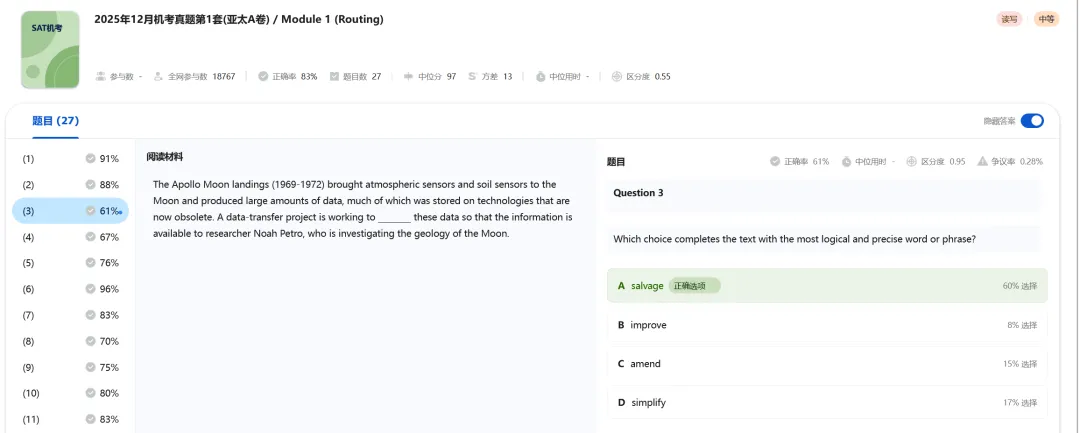The height and width of the screenshot is (433, 1080).
Task: Click the 正确率 83% checkmark icon in header
Action: coord(263,76)
